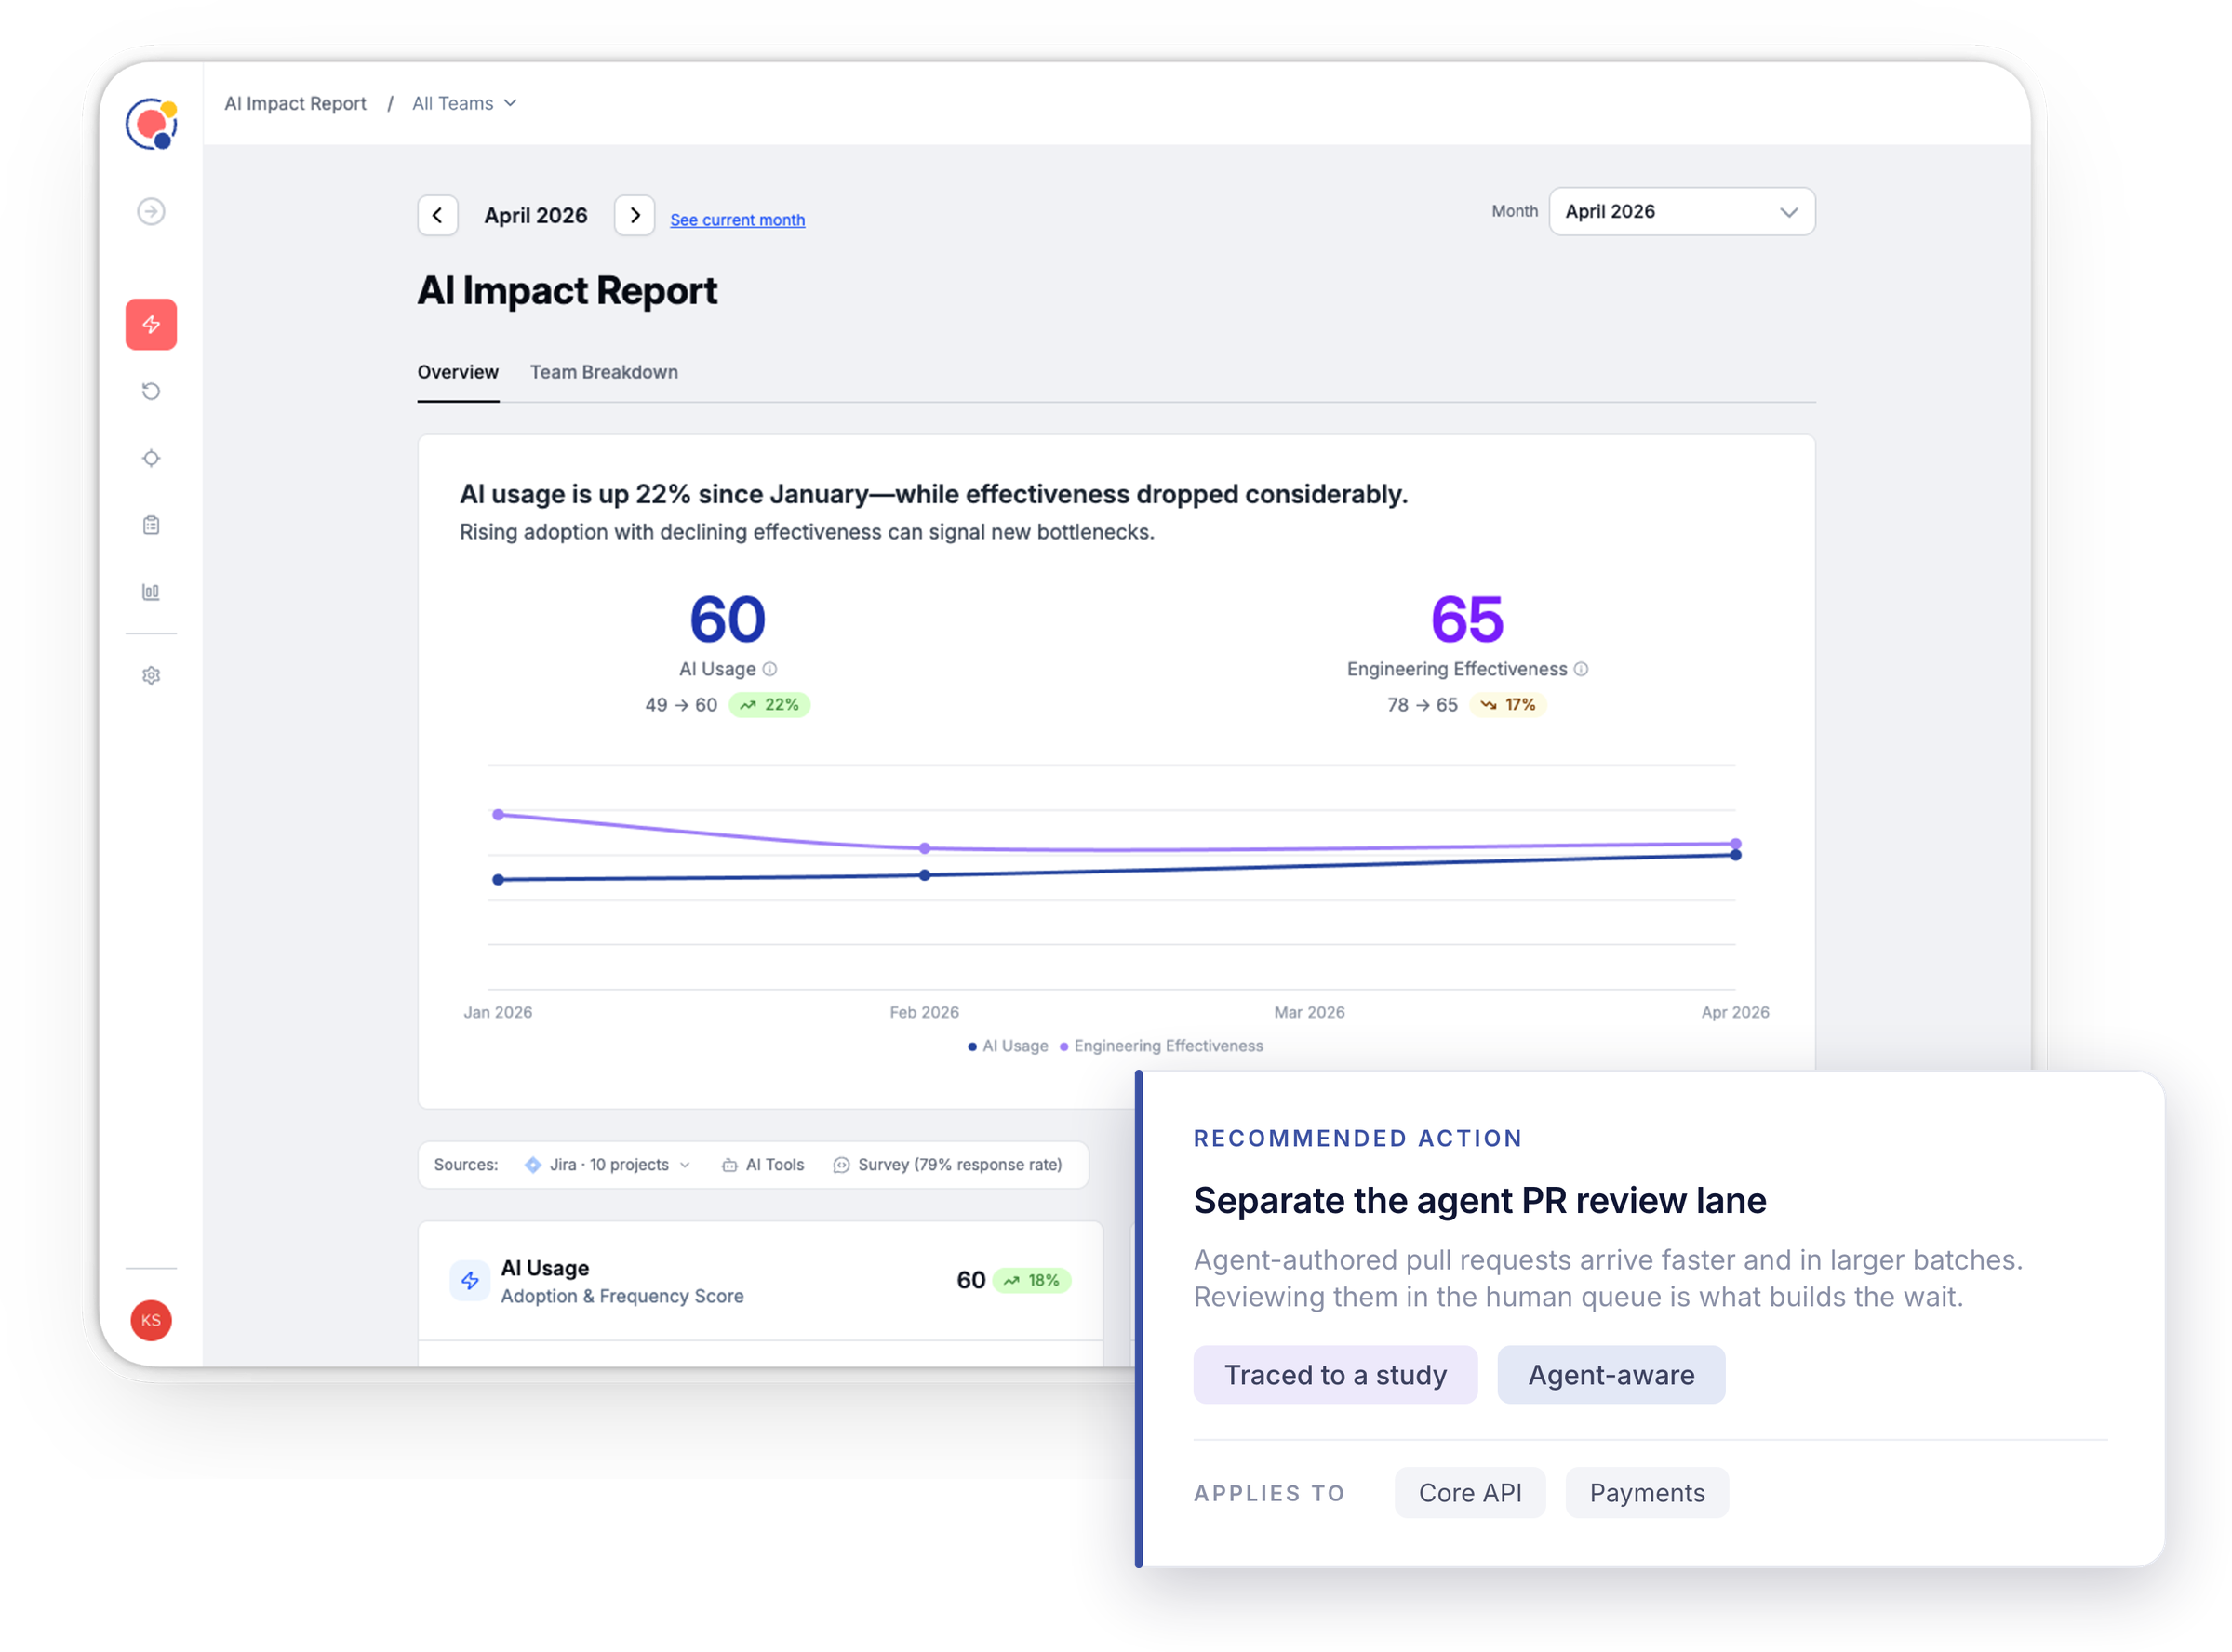2232x1652 pixels.
Task: Click the AI Usage card lightning icon
Action: 470,1281
